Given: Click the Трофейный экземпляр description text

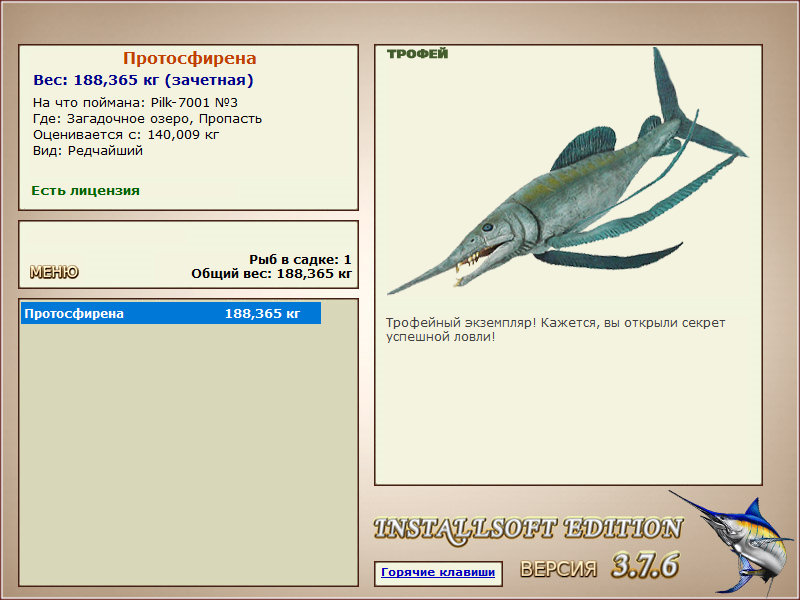Looking at the screenshot, I should (555, 330).
